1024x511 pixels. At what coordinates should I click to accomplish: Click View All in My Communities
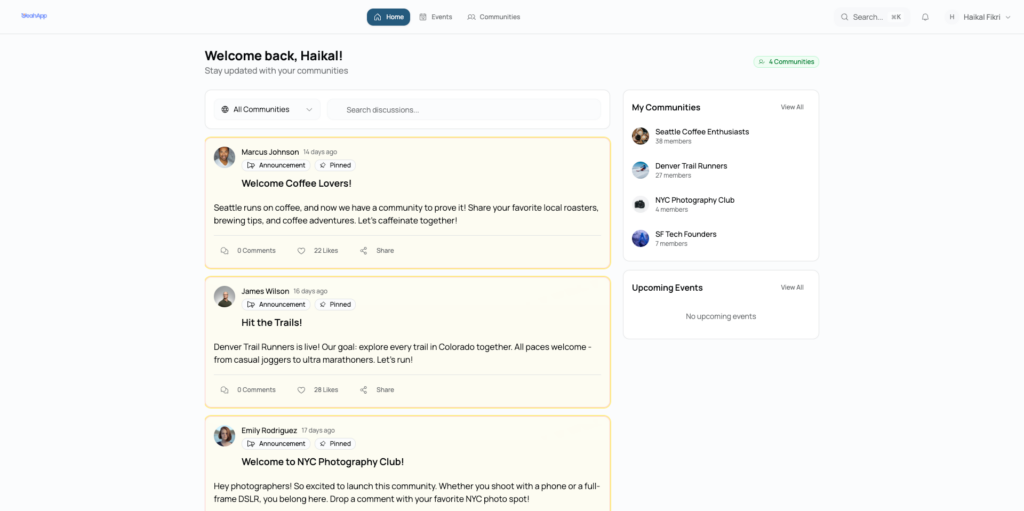point(792,107)
